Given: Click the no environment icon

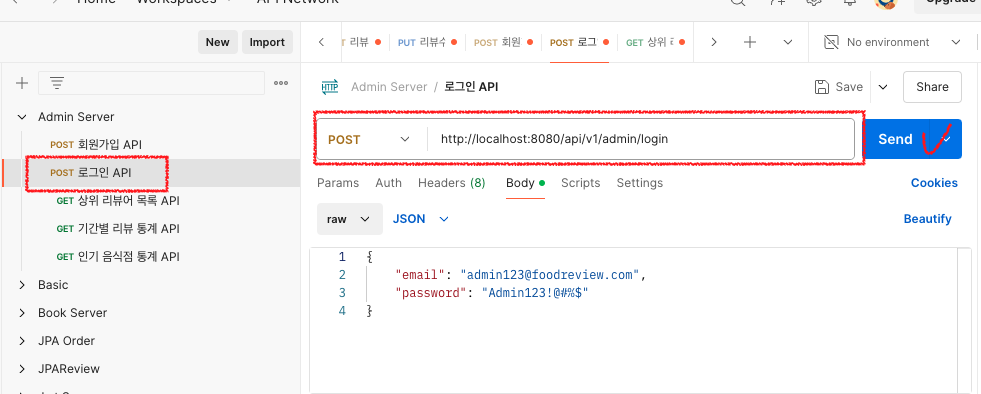Looking at the screenshot, I should click(x=831, y=42).
